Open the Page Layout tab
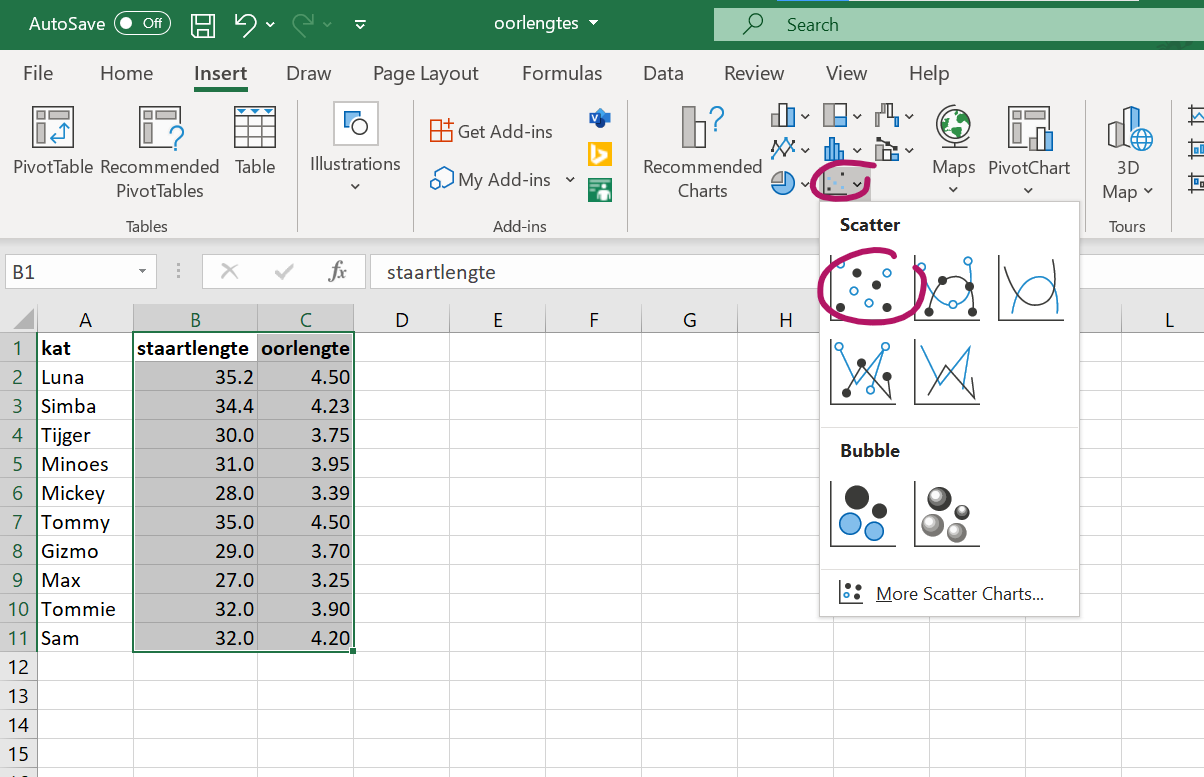The image size is (1204, 777). 425,73
